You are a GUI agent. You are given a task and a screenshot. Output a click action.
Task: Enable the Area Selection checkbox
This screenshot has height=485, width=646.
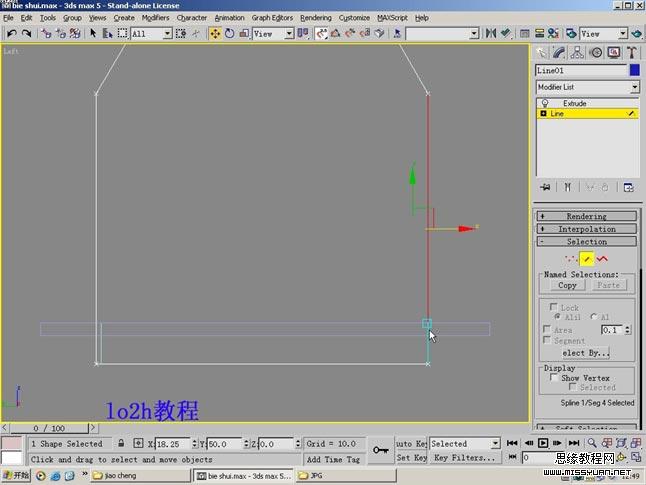click(x=547, y=329)
